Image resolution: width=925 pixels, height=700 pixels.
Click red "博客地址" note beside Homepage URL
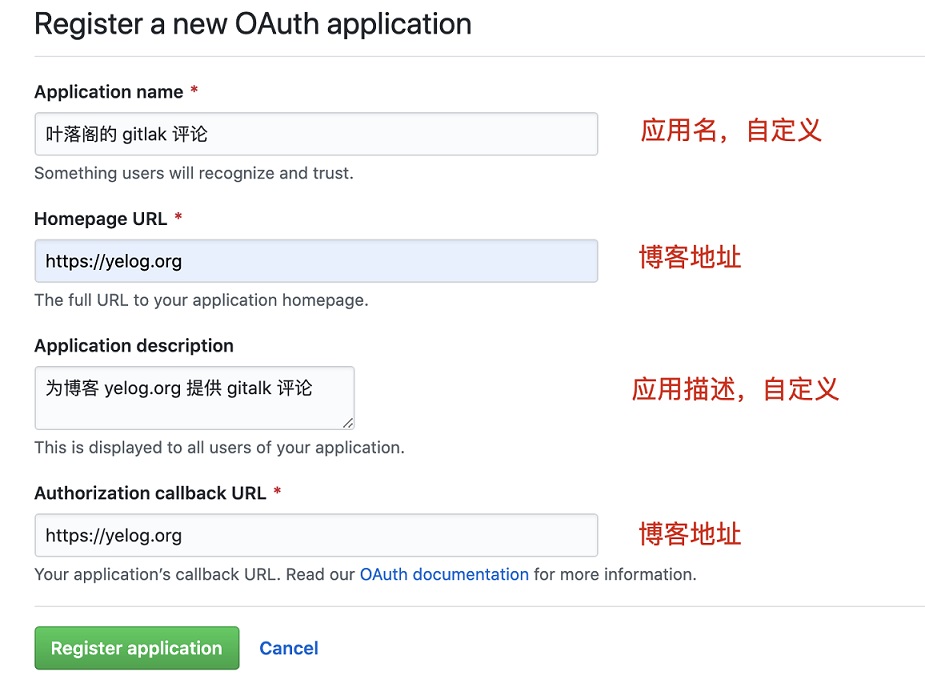690,258
